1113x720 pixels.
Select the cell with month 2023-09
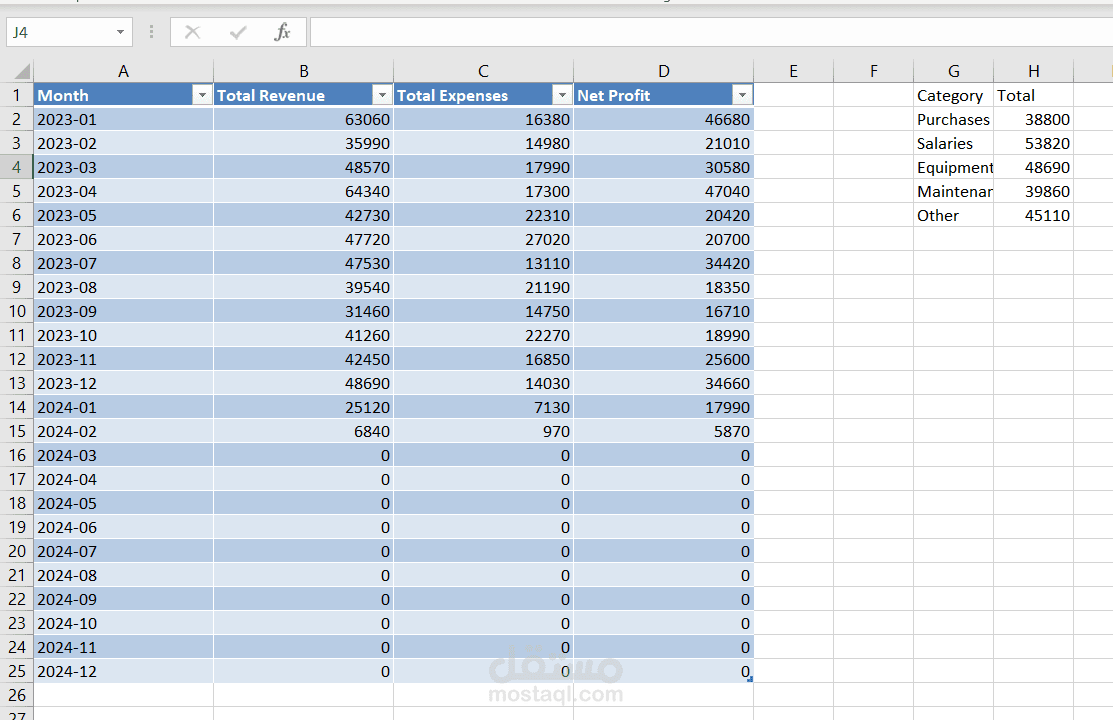click(x=124, y=311)
